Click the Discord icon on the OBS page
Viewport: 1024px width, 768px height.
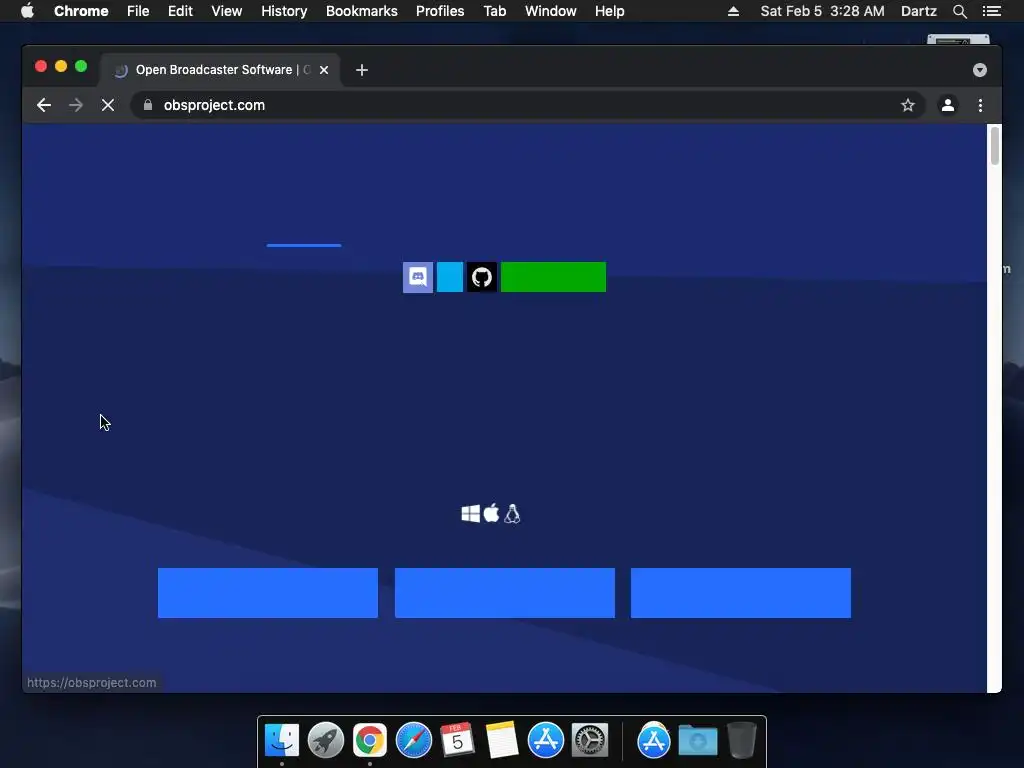point(417,277)
